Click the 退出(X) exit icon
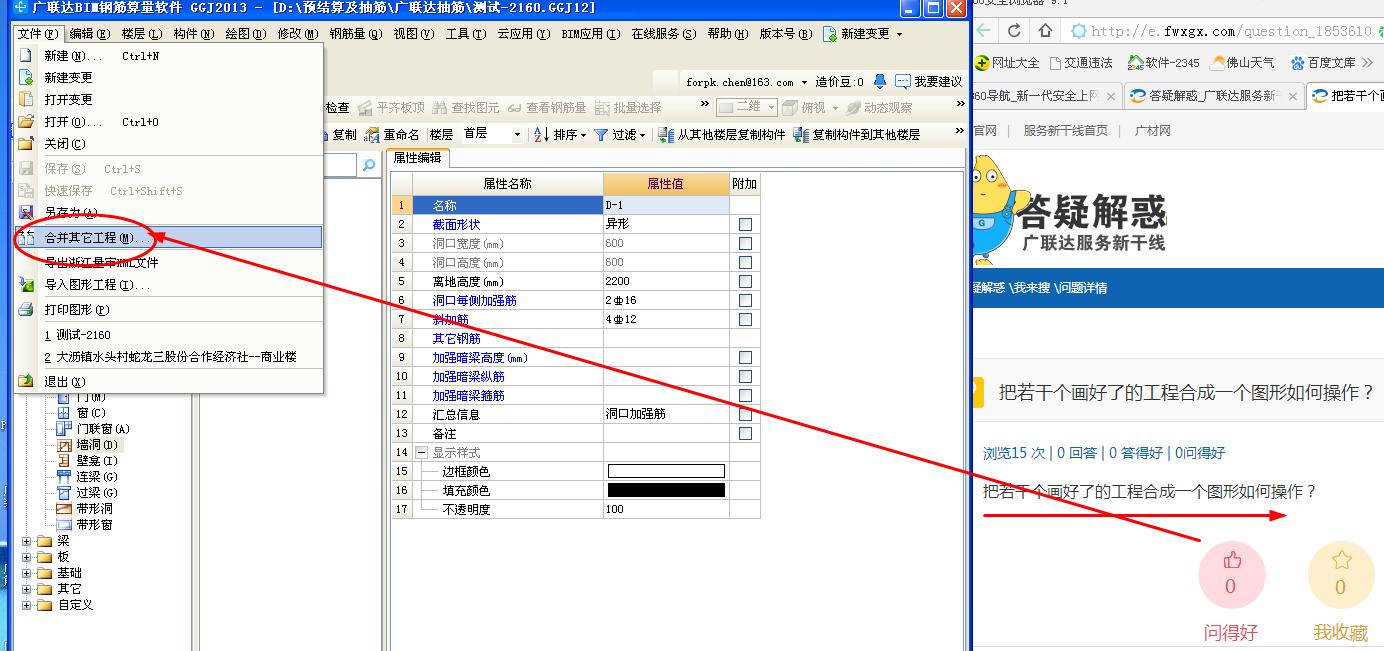Image resolution: width=1384 pixels, height=651 pixels. click(27, 381)
